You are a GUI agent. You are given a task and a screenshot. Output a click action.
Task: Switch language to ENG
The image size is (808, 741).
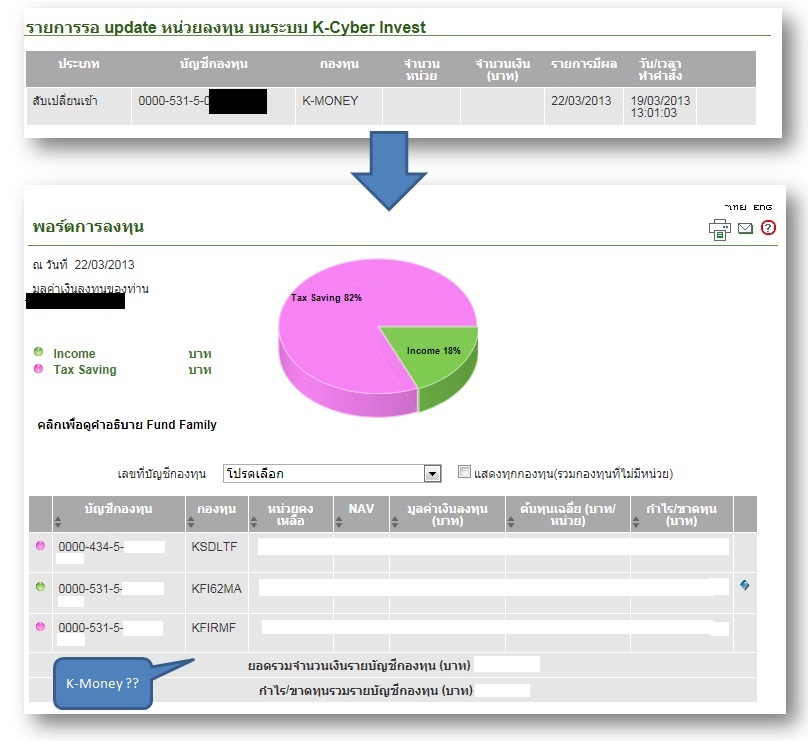point(763,207)
